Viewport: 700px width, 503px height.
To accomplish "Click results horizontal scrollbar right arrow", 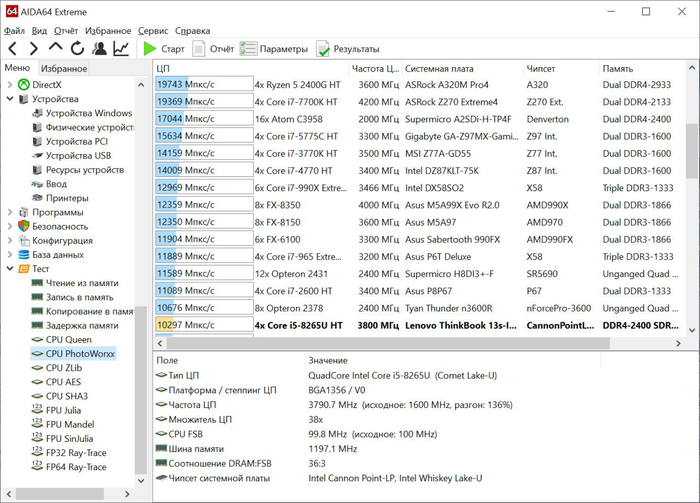I will (x=678, y=343).
